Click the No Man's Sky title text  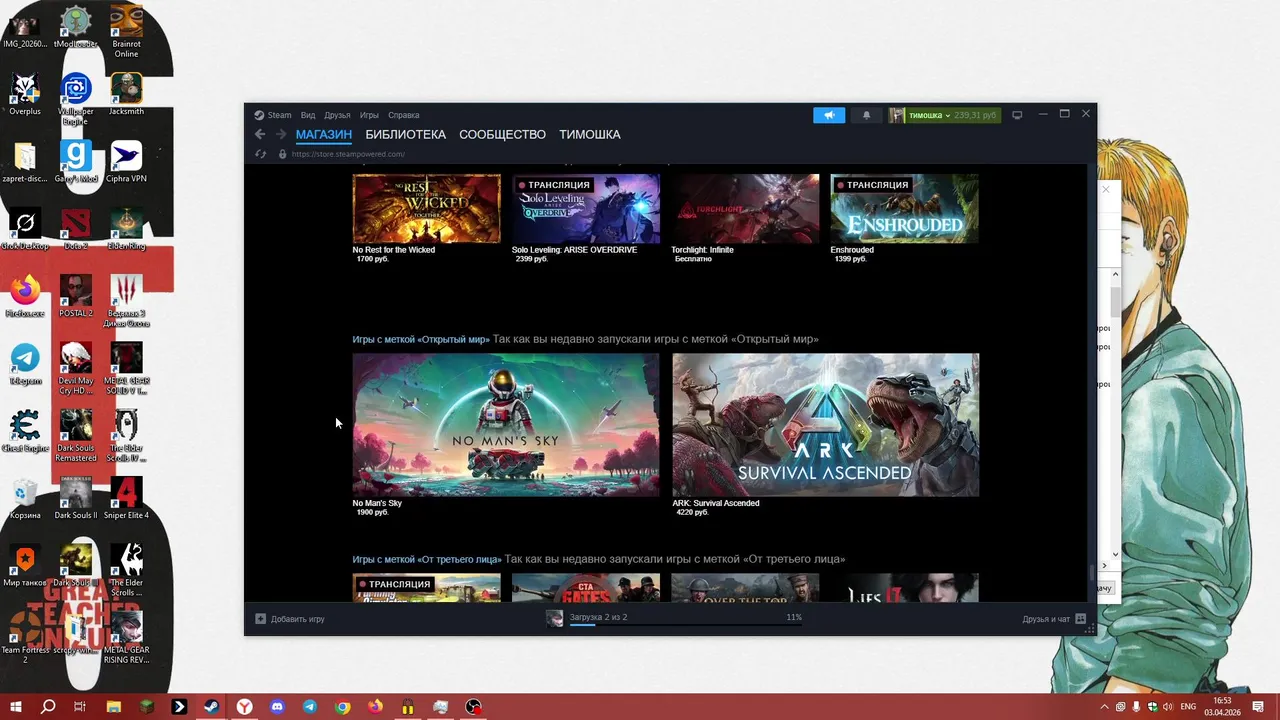(x=377, y=503)
